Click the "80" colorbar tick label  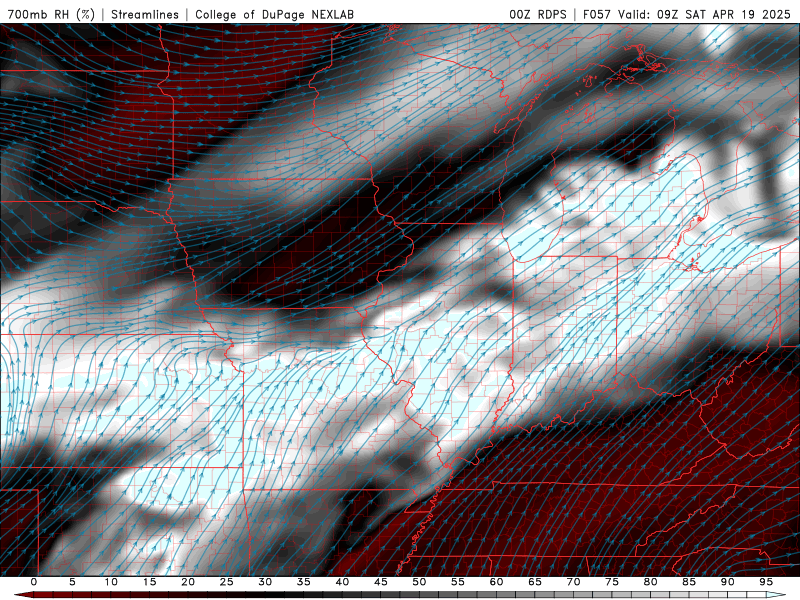point(651,582)
